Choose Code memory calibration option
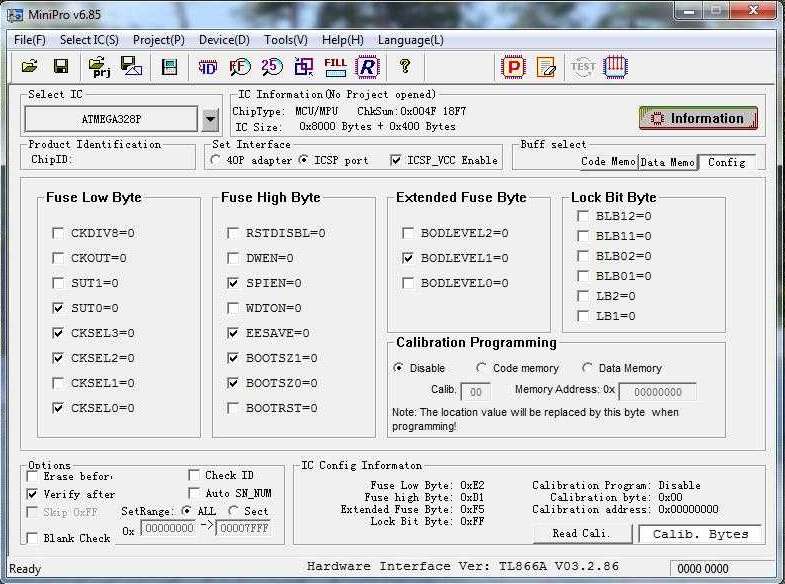The width and height of the screenshot is (785, 584). tap(482, 368)
